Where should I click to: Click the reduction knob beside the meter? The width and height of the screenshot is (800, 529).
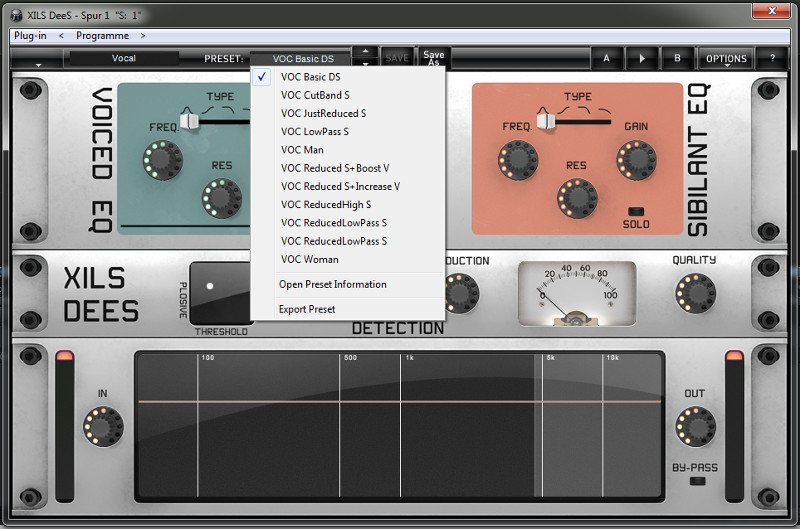[x=462, y=293]
